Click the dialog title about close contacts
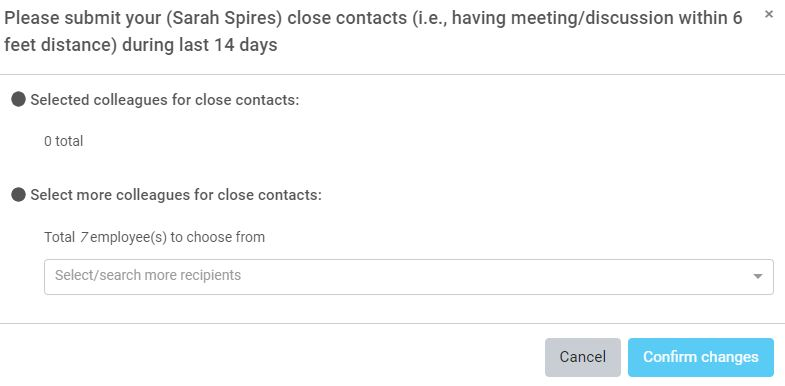 373,32
